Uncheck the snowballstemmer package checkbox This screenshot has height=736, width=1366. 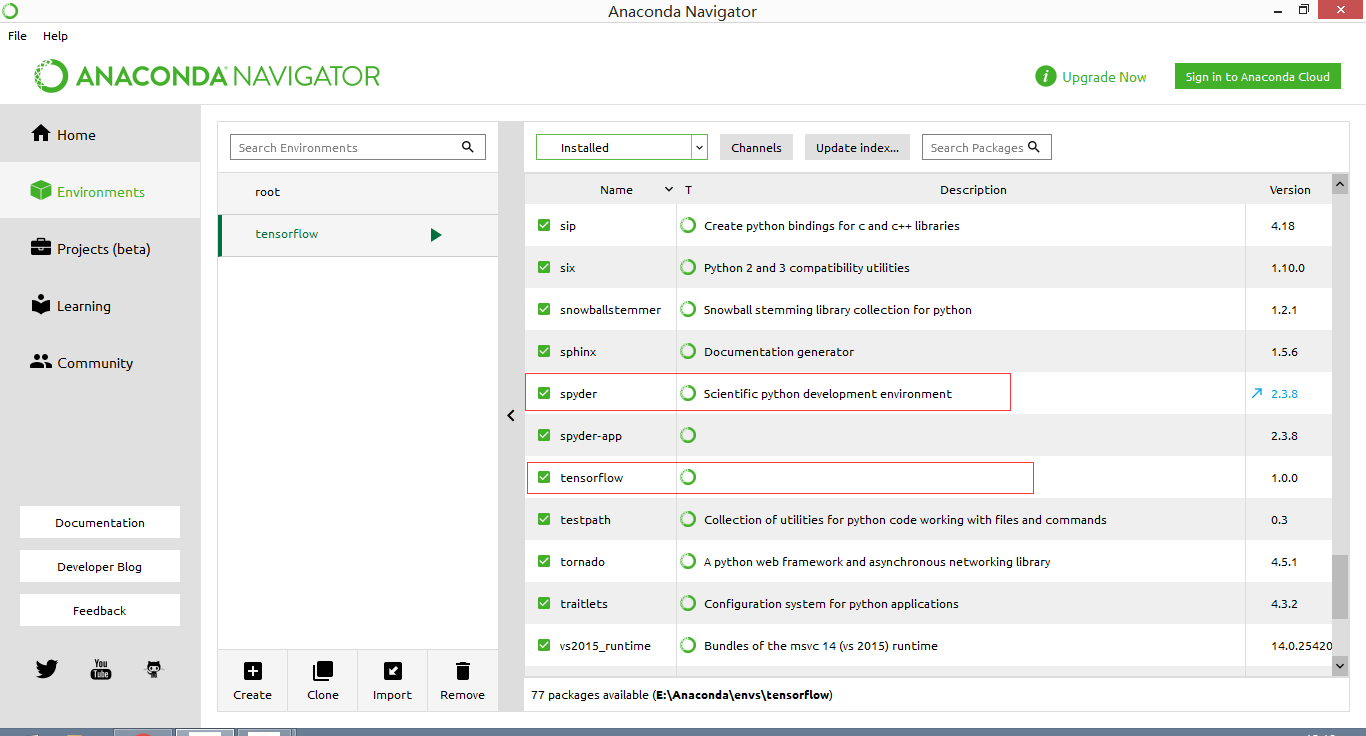click(x=544, y=309)
